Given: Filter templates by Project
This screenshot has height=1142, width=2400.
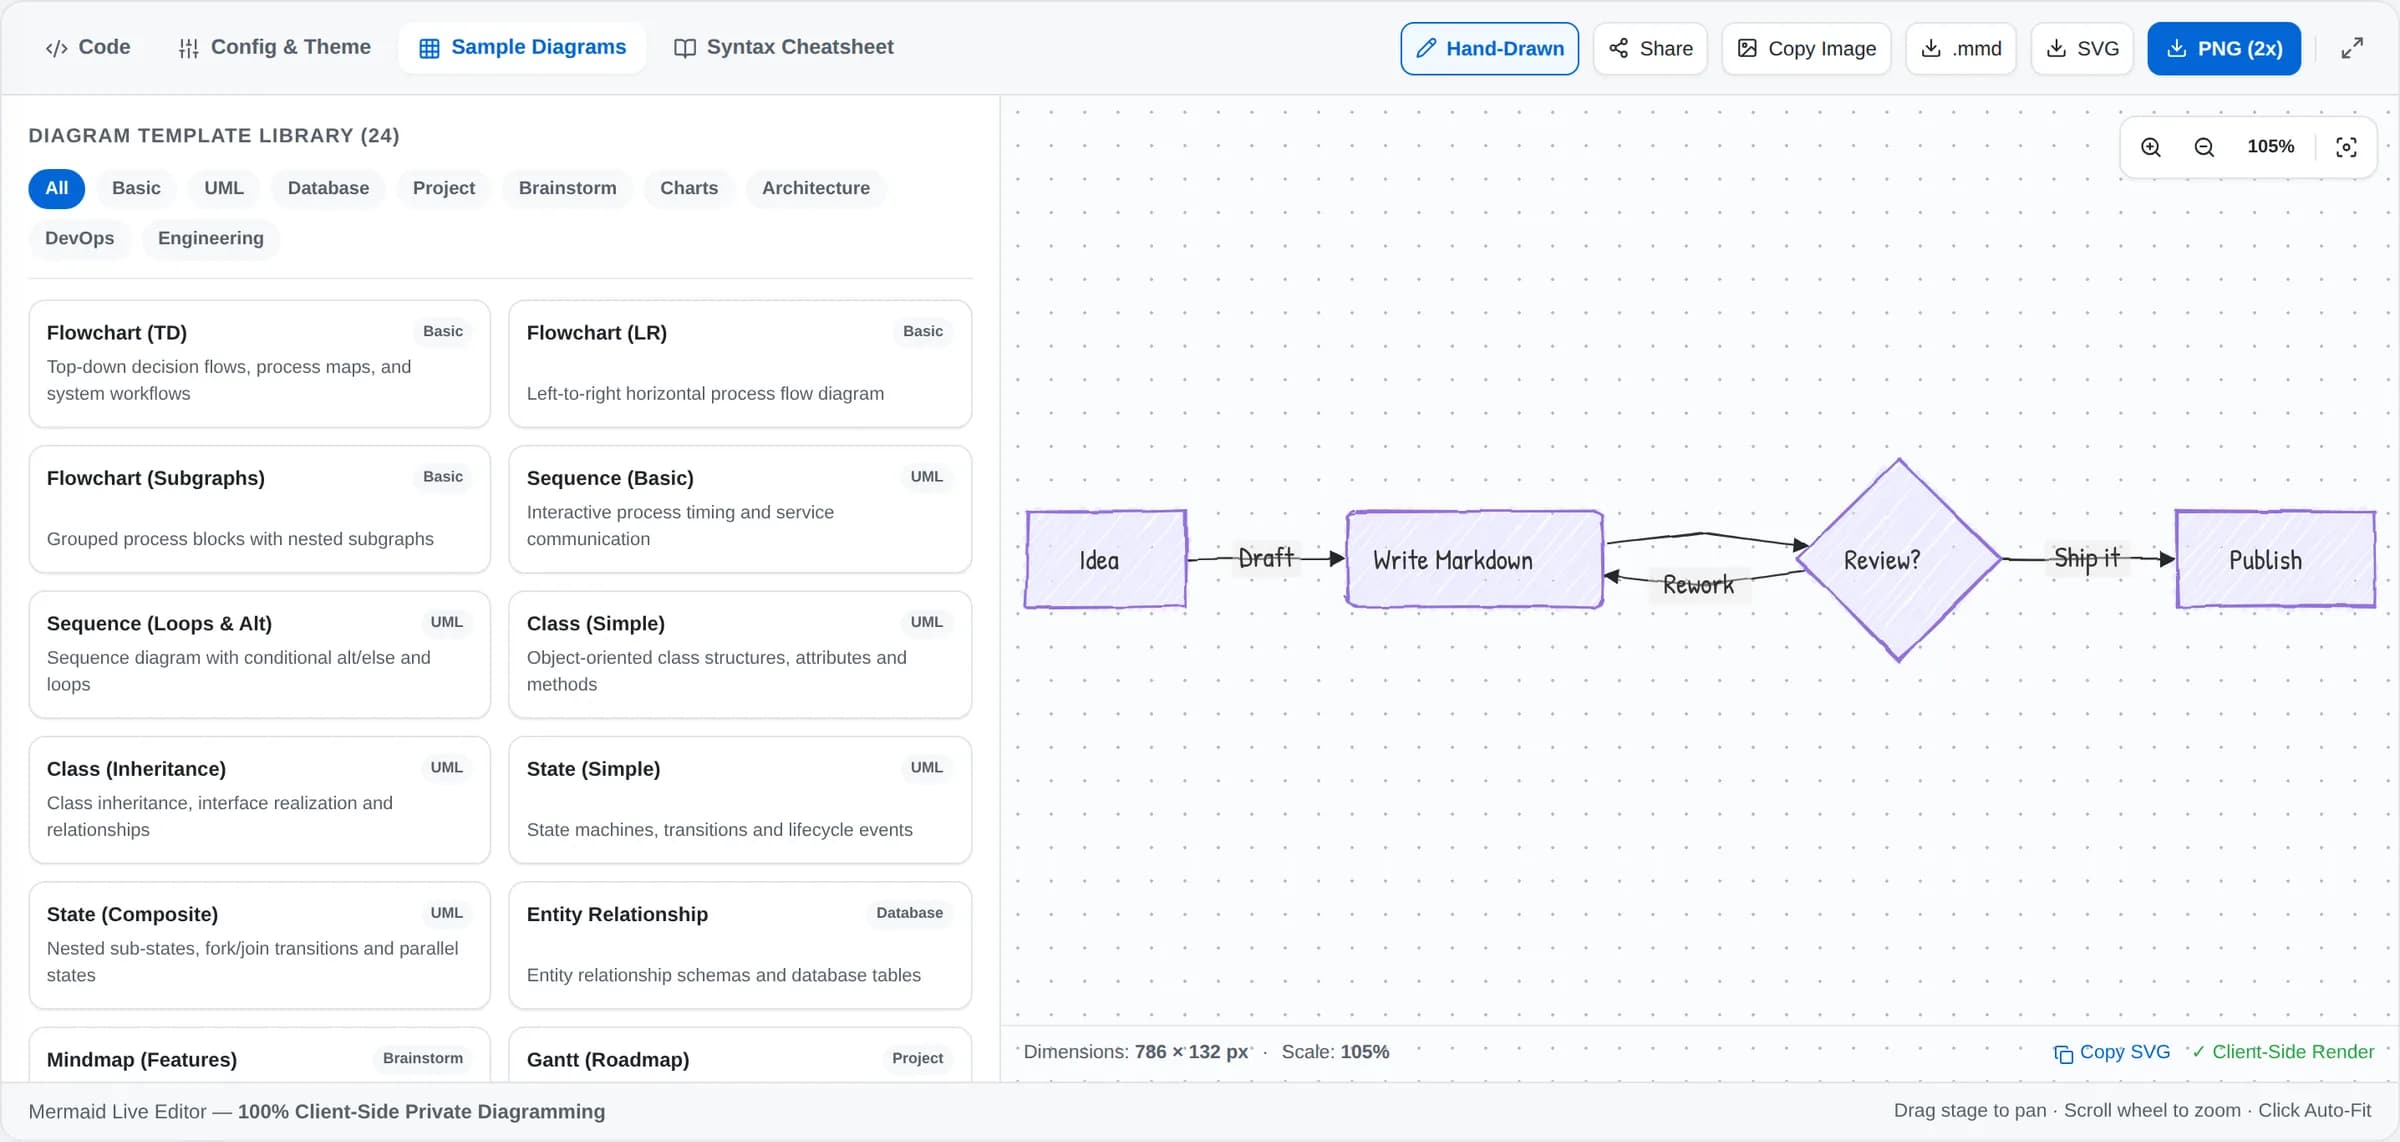Looking at the screenshot, I should (x=444, y=188).
